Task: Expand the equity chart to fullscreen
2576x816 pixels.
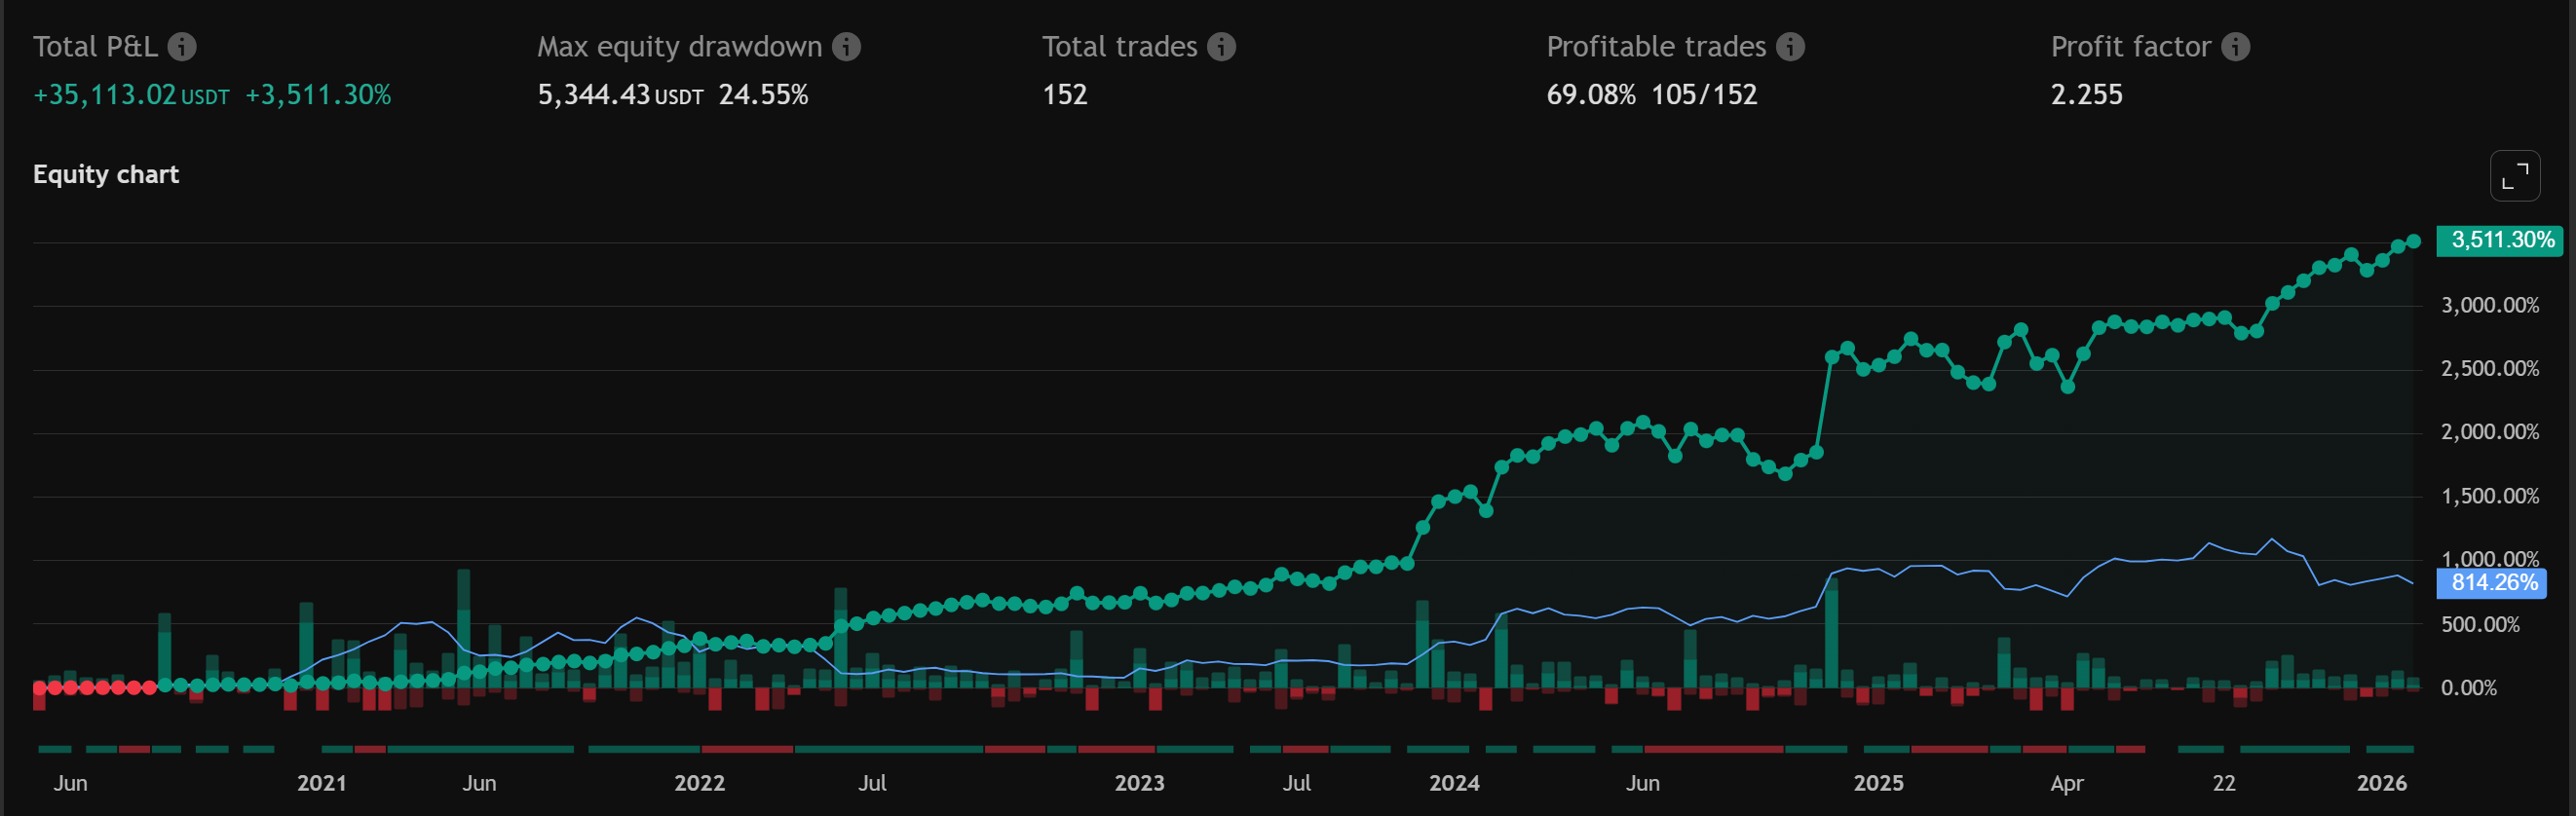Action: (2514, 176)
